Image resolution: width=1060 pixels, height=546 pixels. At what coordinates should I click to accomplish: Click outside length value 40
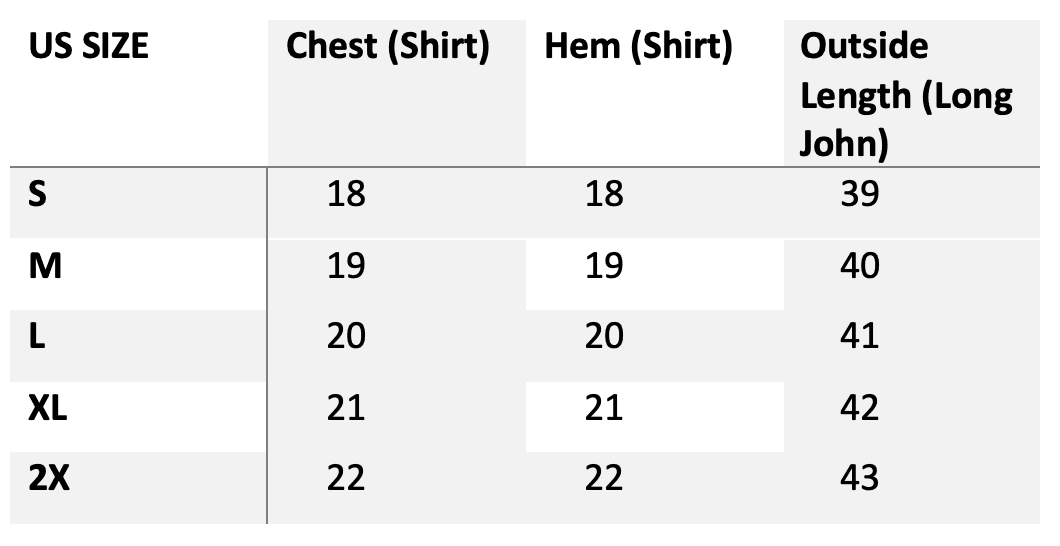pos(860,266)
